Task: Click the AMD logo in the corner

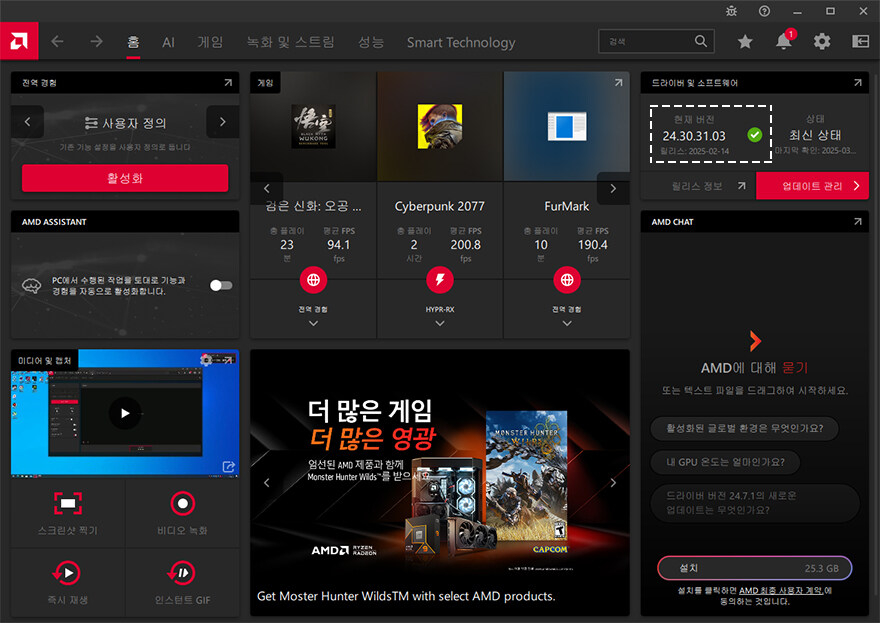Action: pos(20,41)
